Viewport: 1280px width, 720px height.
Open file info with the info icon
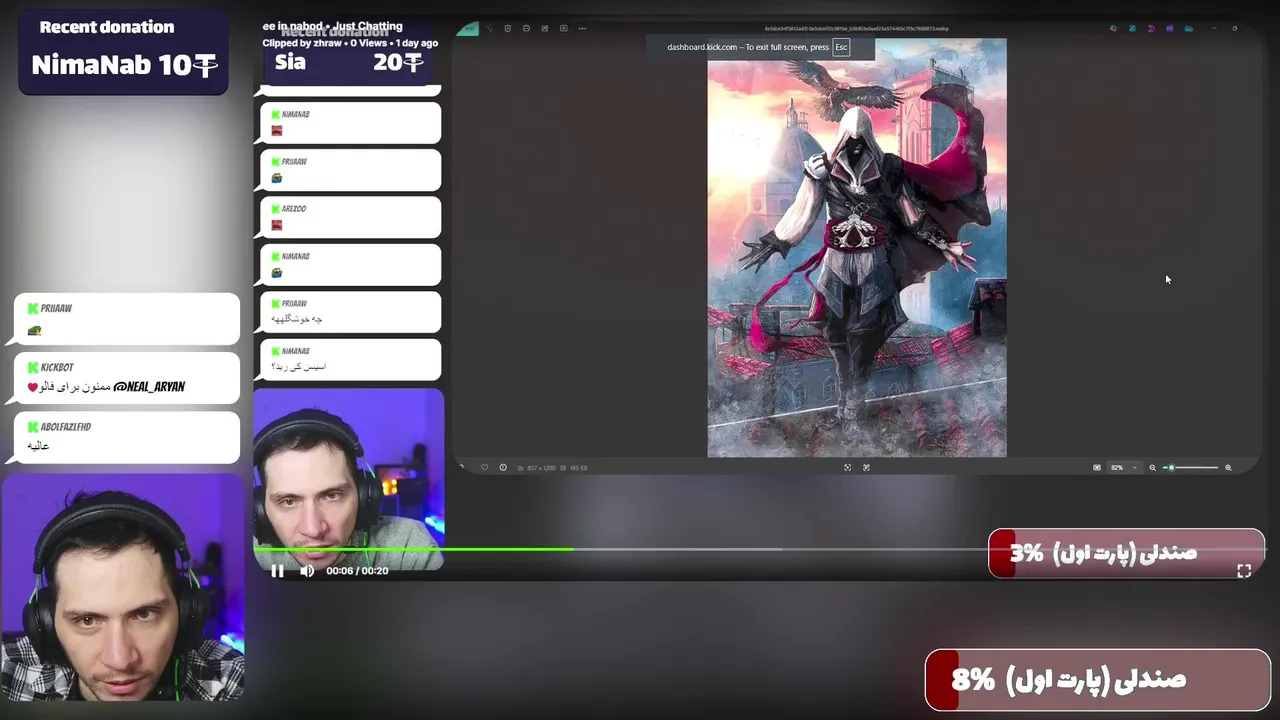[x=503, y=467]
